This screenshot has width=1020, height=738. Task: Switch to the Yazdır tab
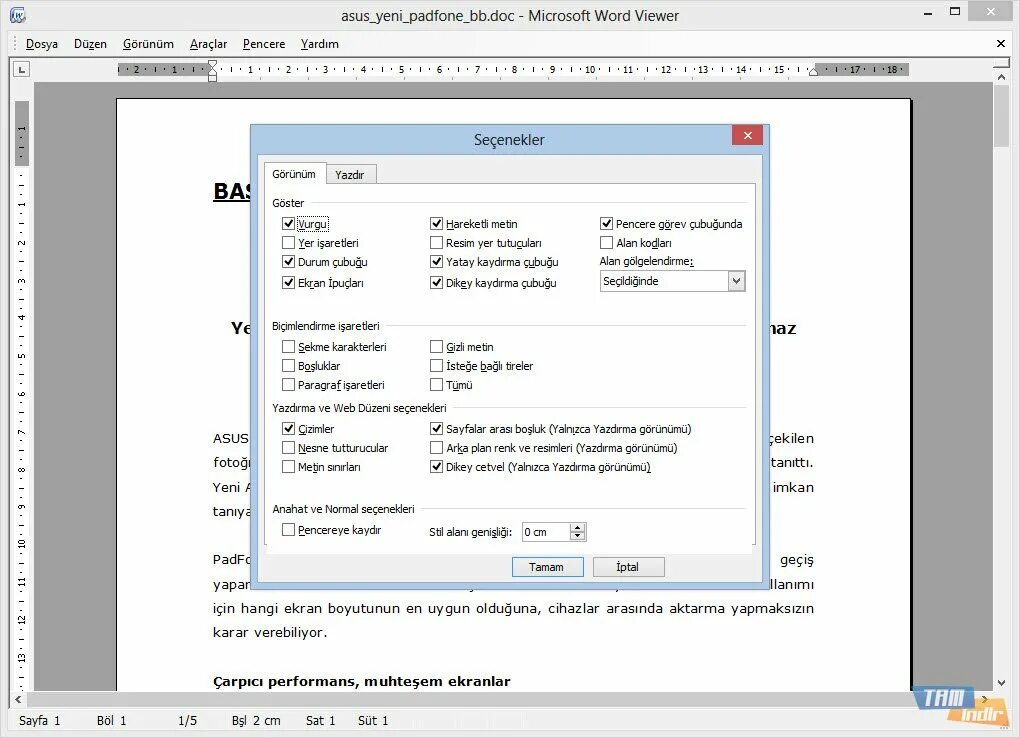tap(350, 174)
